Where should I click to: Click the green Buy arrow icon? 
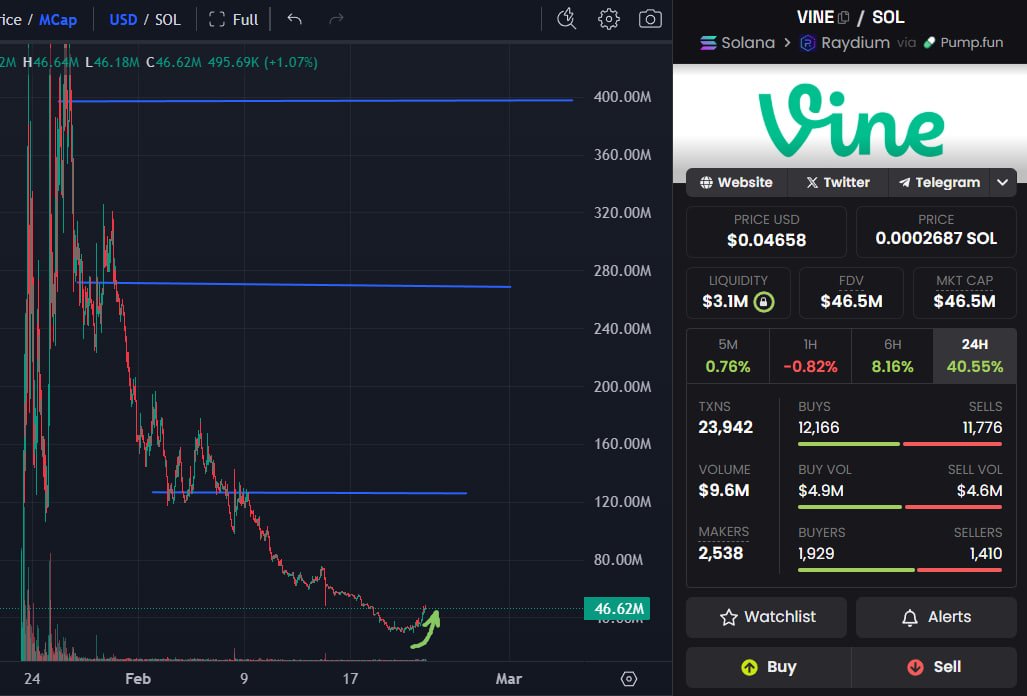click(x=749, y=667)
